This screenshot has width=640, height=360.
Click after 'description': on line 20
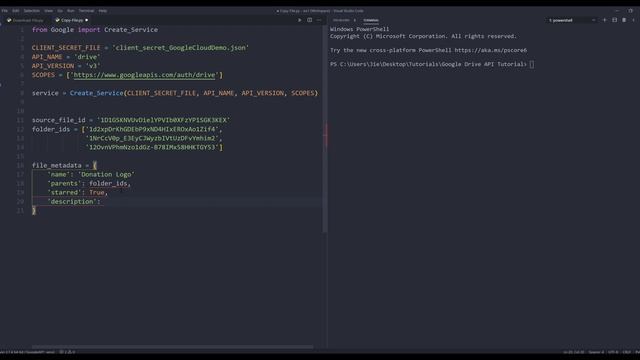coord(102,202)
